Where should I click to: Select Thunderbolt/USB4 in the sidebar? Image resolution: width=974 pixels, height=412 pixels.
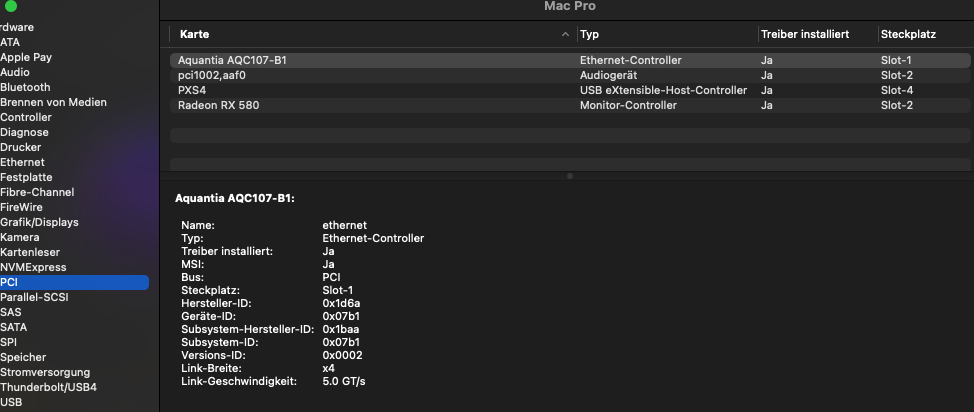tap(48, 387)
